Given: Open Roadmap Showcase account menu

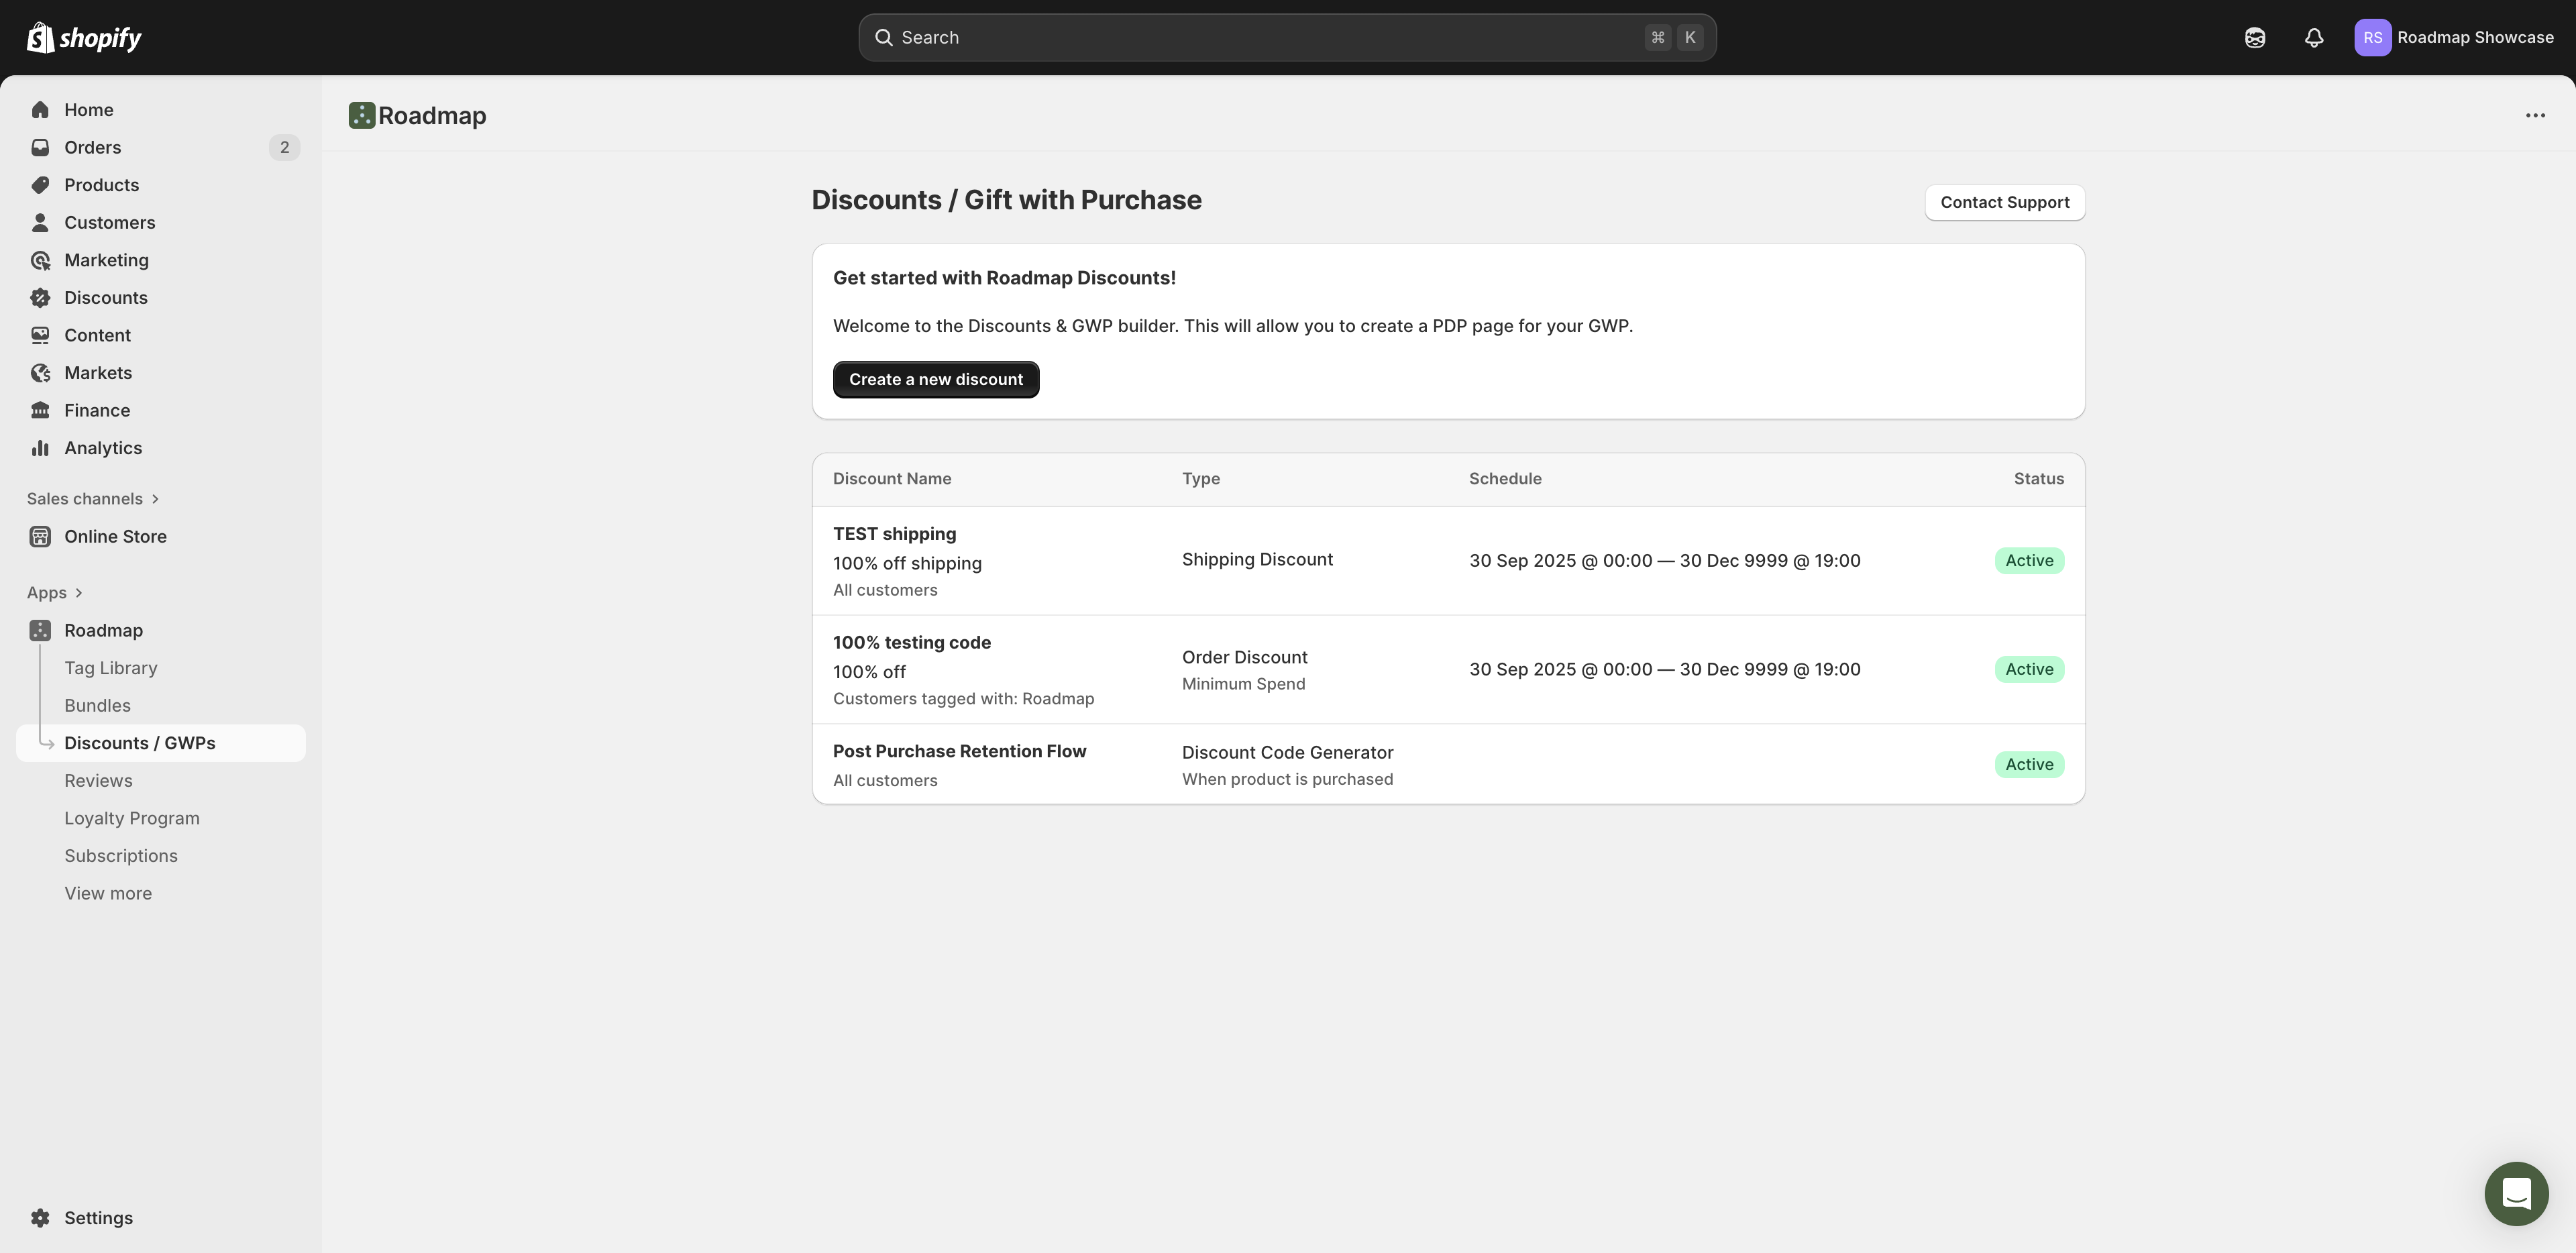Looking at the screenshot, I should point(2453,38).
